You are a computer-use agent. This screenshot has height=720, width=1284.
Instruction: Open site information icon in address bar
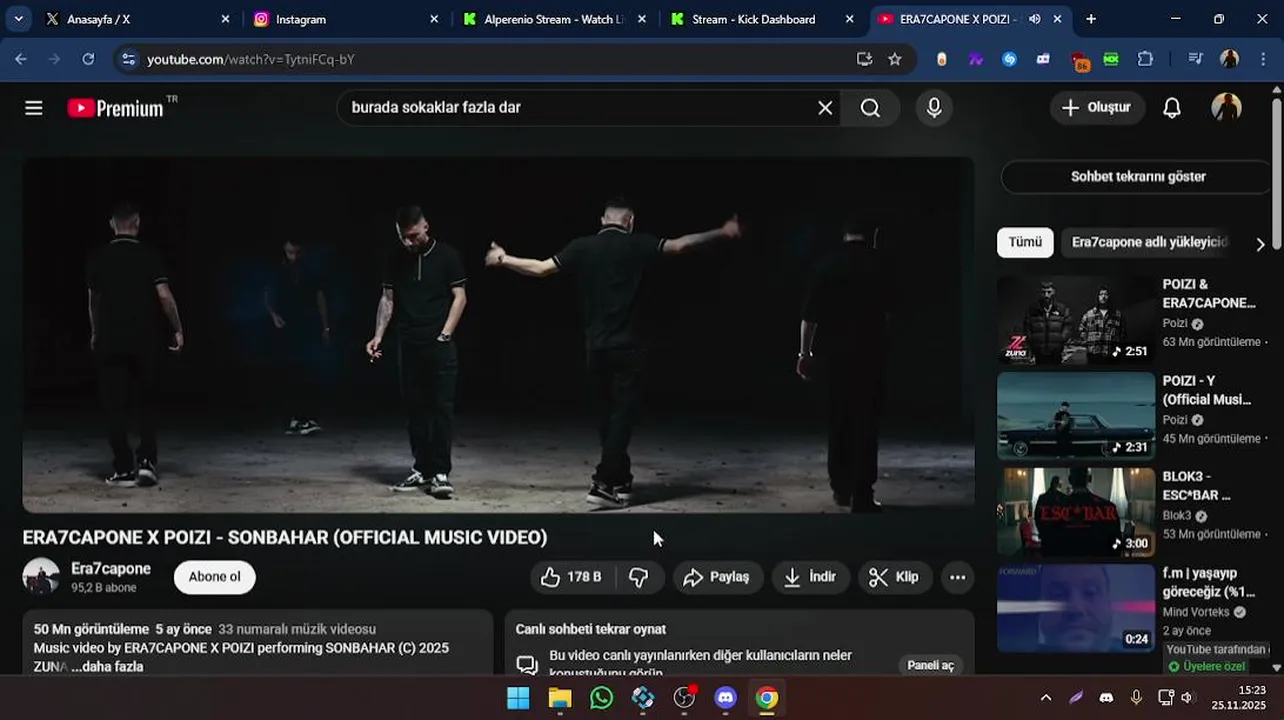click(x=128, y=60)
